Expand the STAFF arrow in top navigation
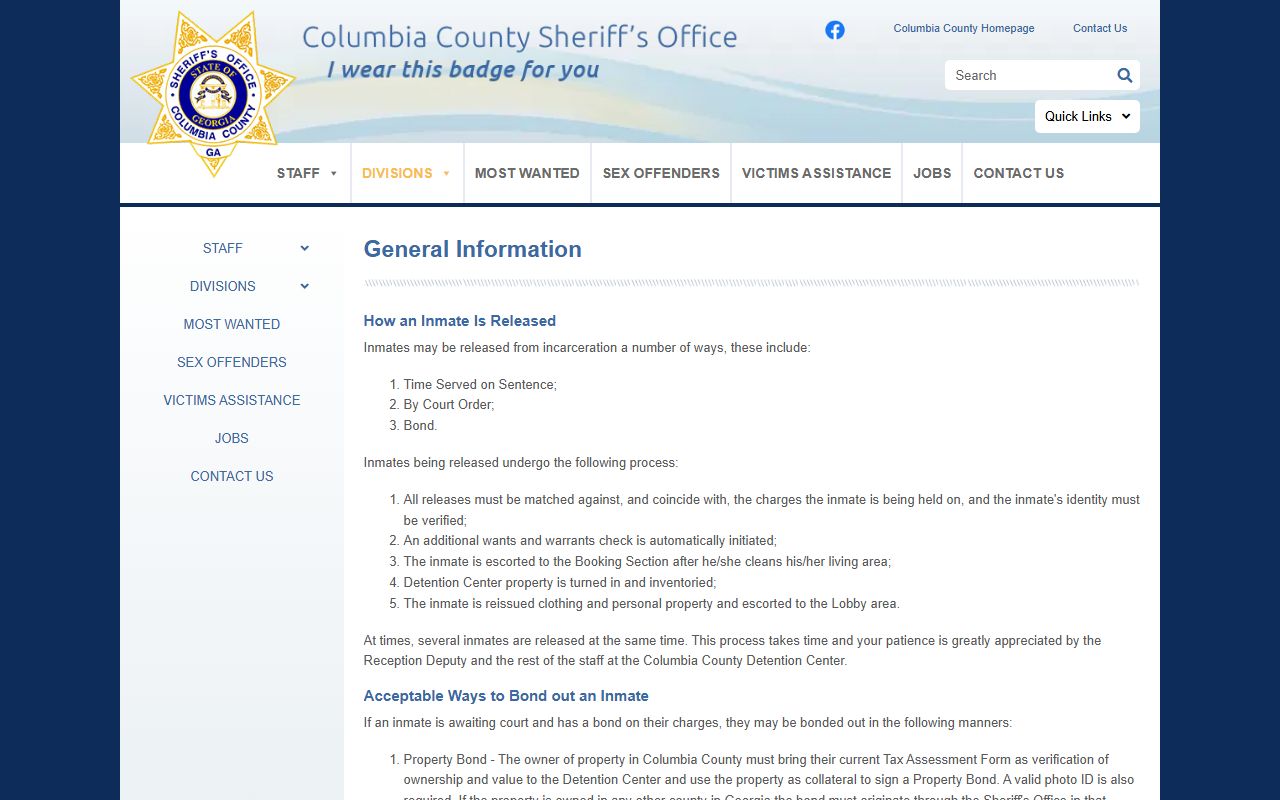 click(x=334, y=174)
